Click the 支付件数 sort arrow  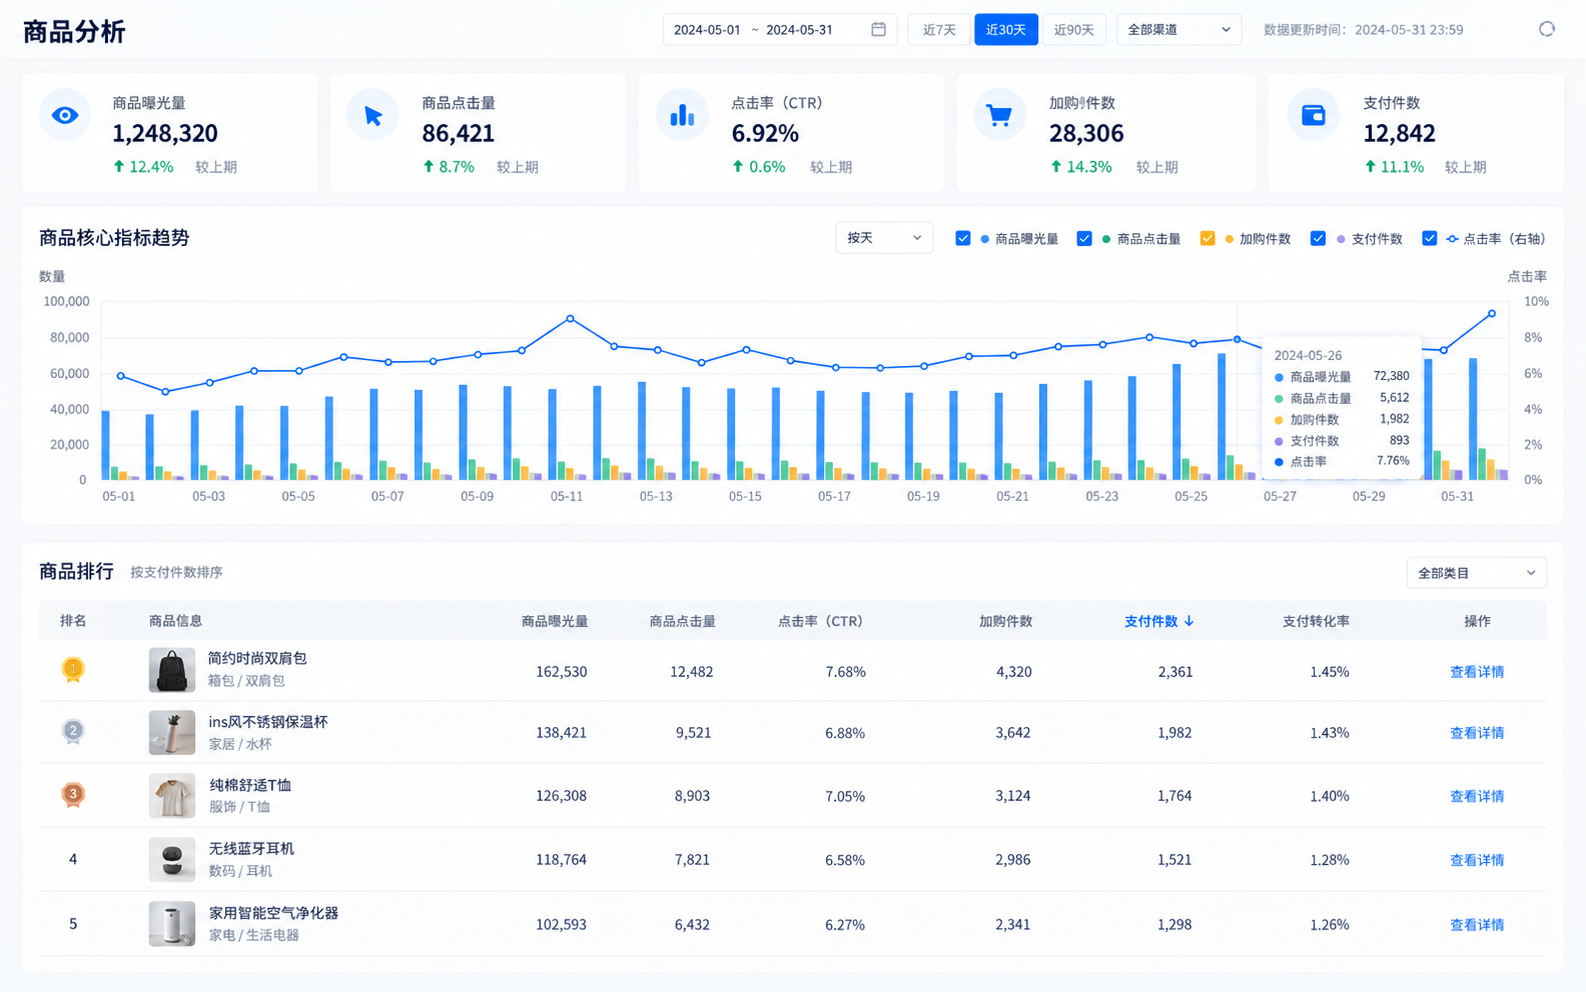coord(1189,621)
